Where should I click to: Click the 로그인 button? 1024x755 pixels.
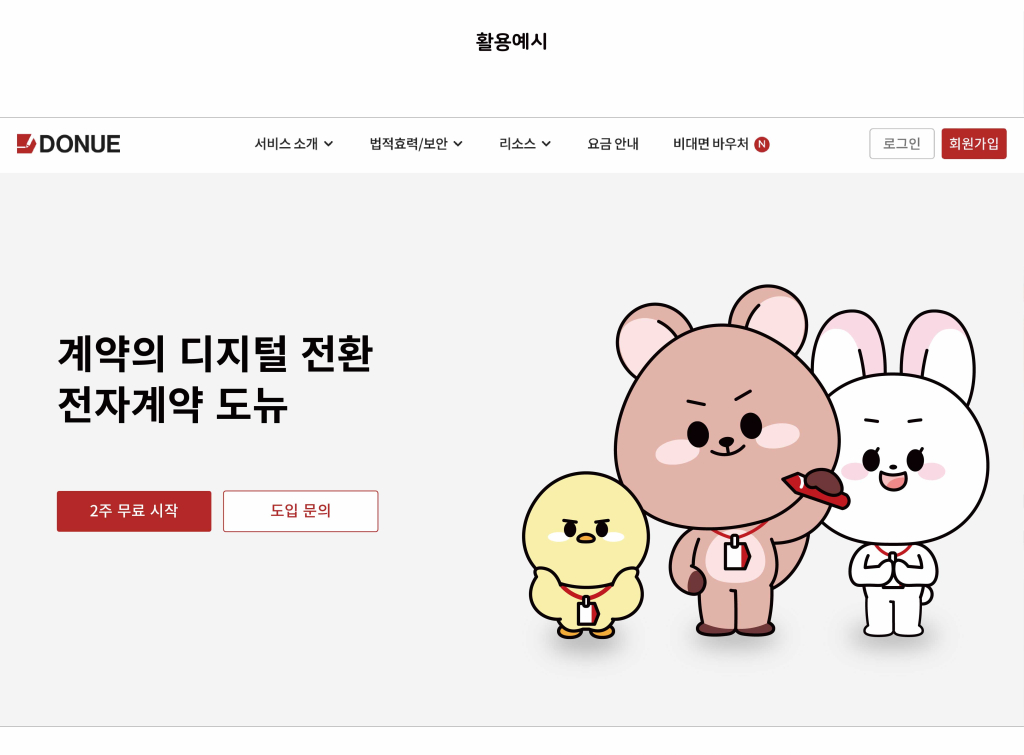902,144
